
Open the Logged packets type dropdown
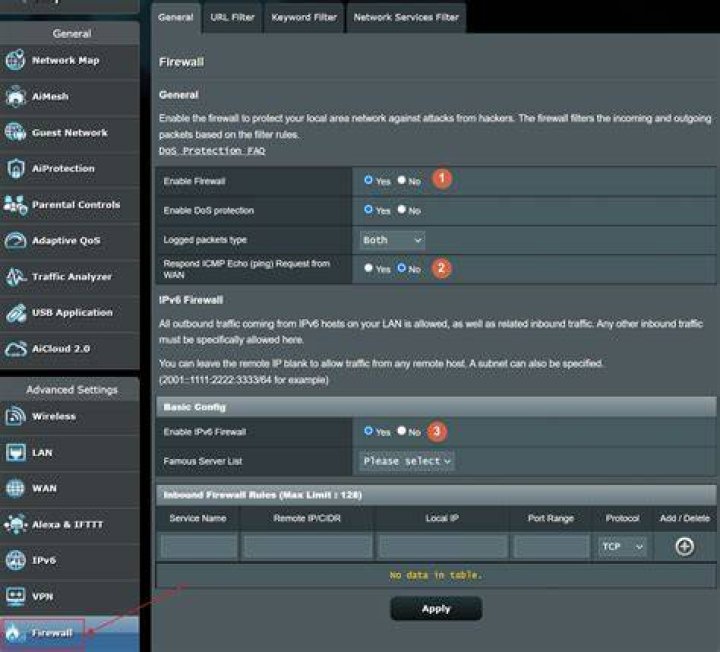392,240
